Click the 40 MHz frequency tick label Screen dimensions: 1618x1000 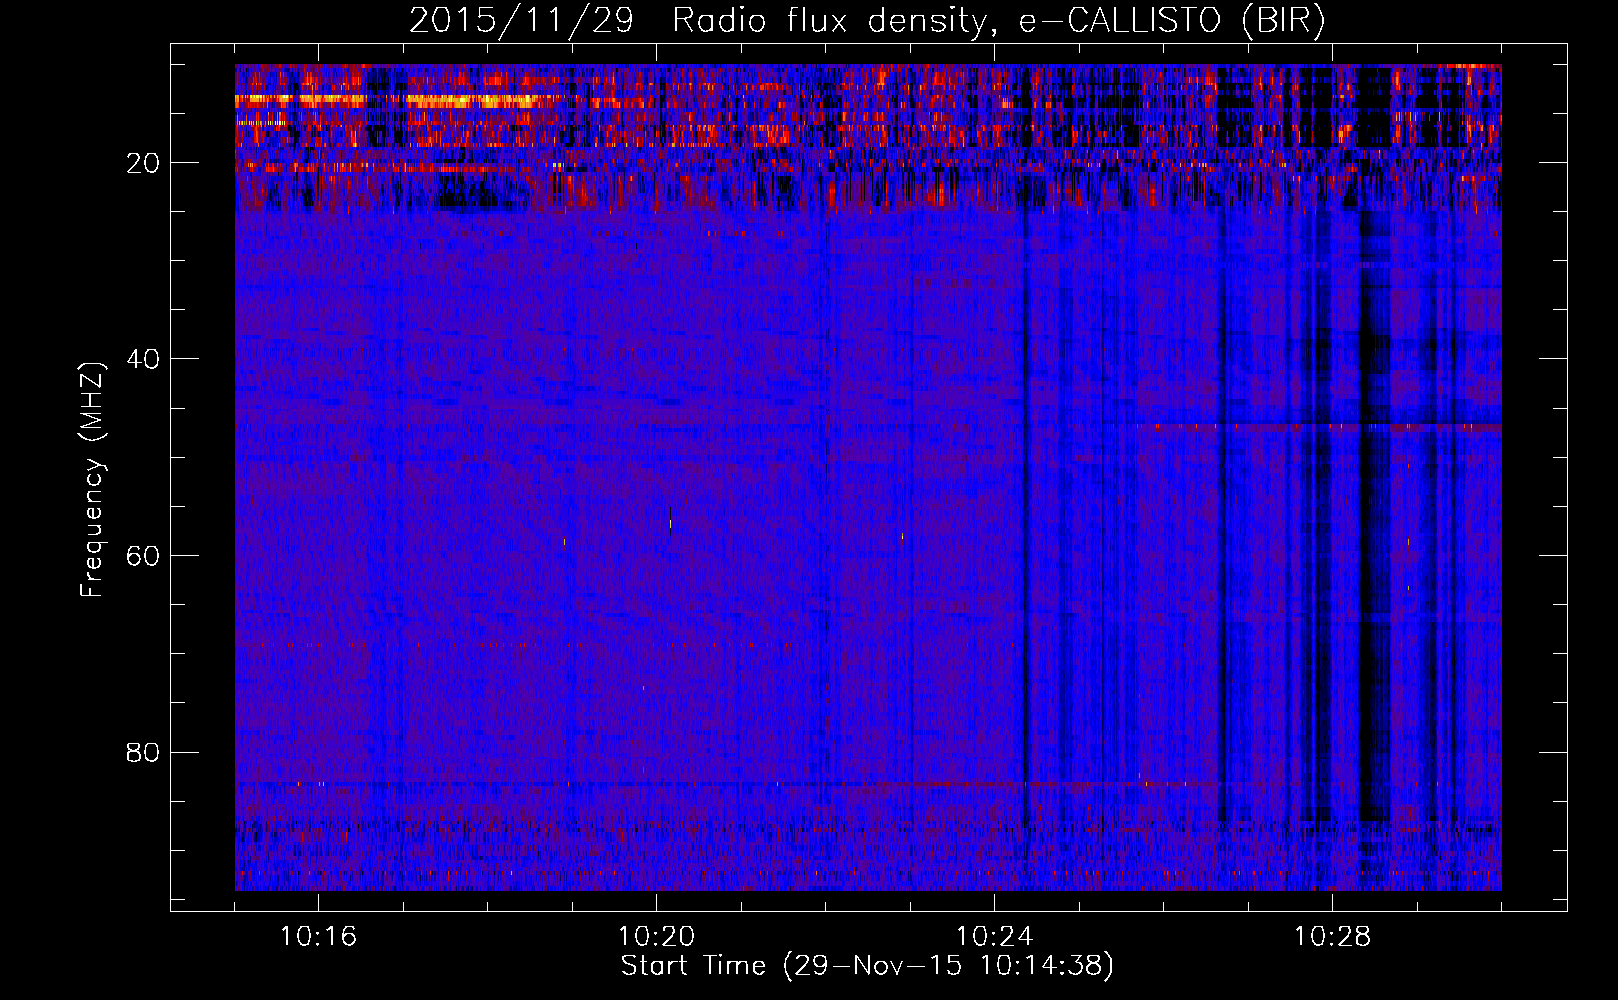[144, 359]
